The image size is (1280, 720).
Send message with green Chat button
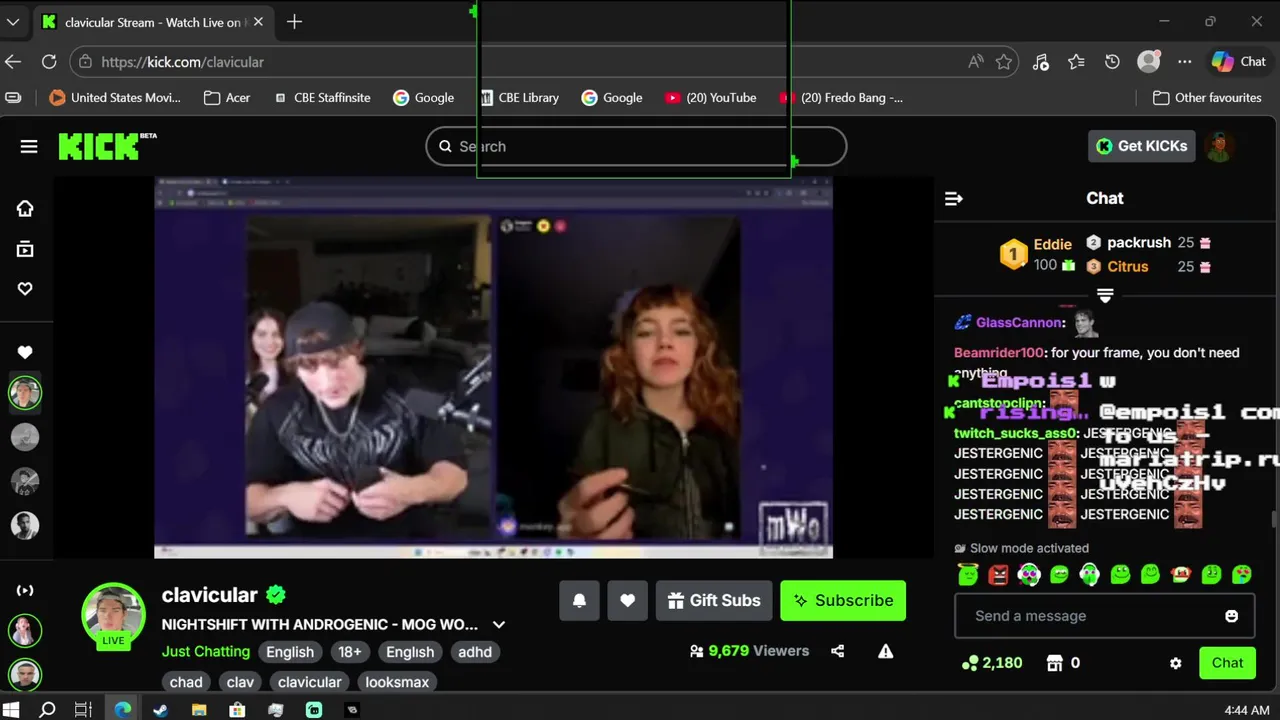point(1227,663)
